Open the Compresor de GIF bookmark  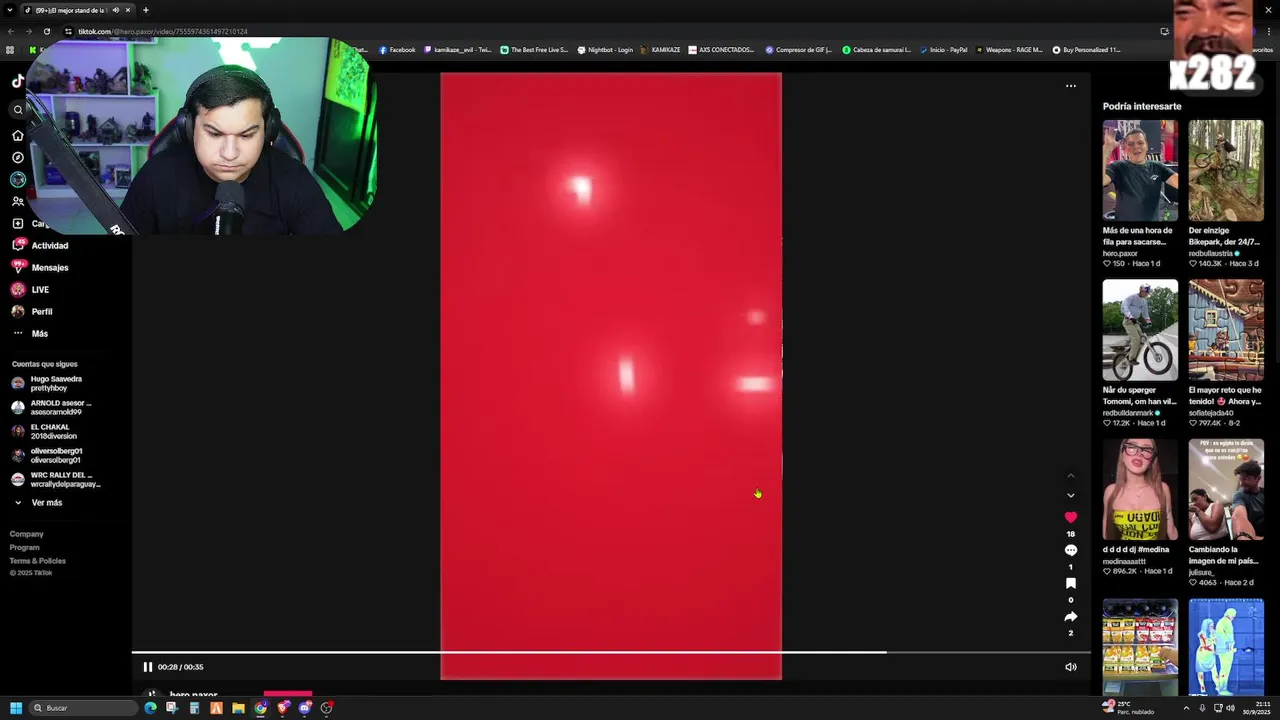(x=798, y=50)
